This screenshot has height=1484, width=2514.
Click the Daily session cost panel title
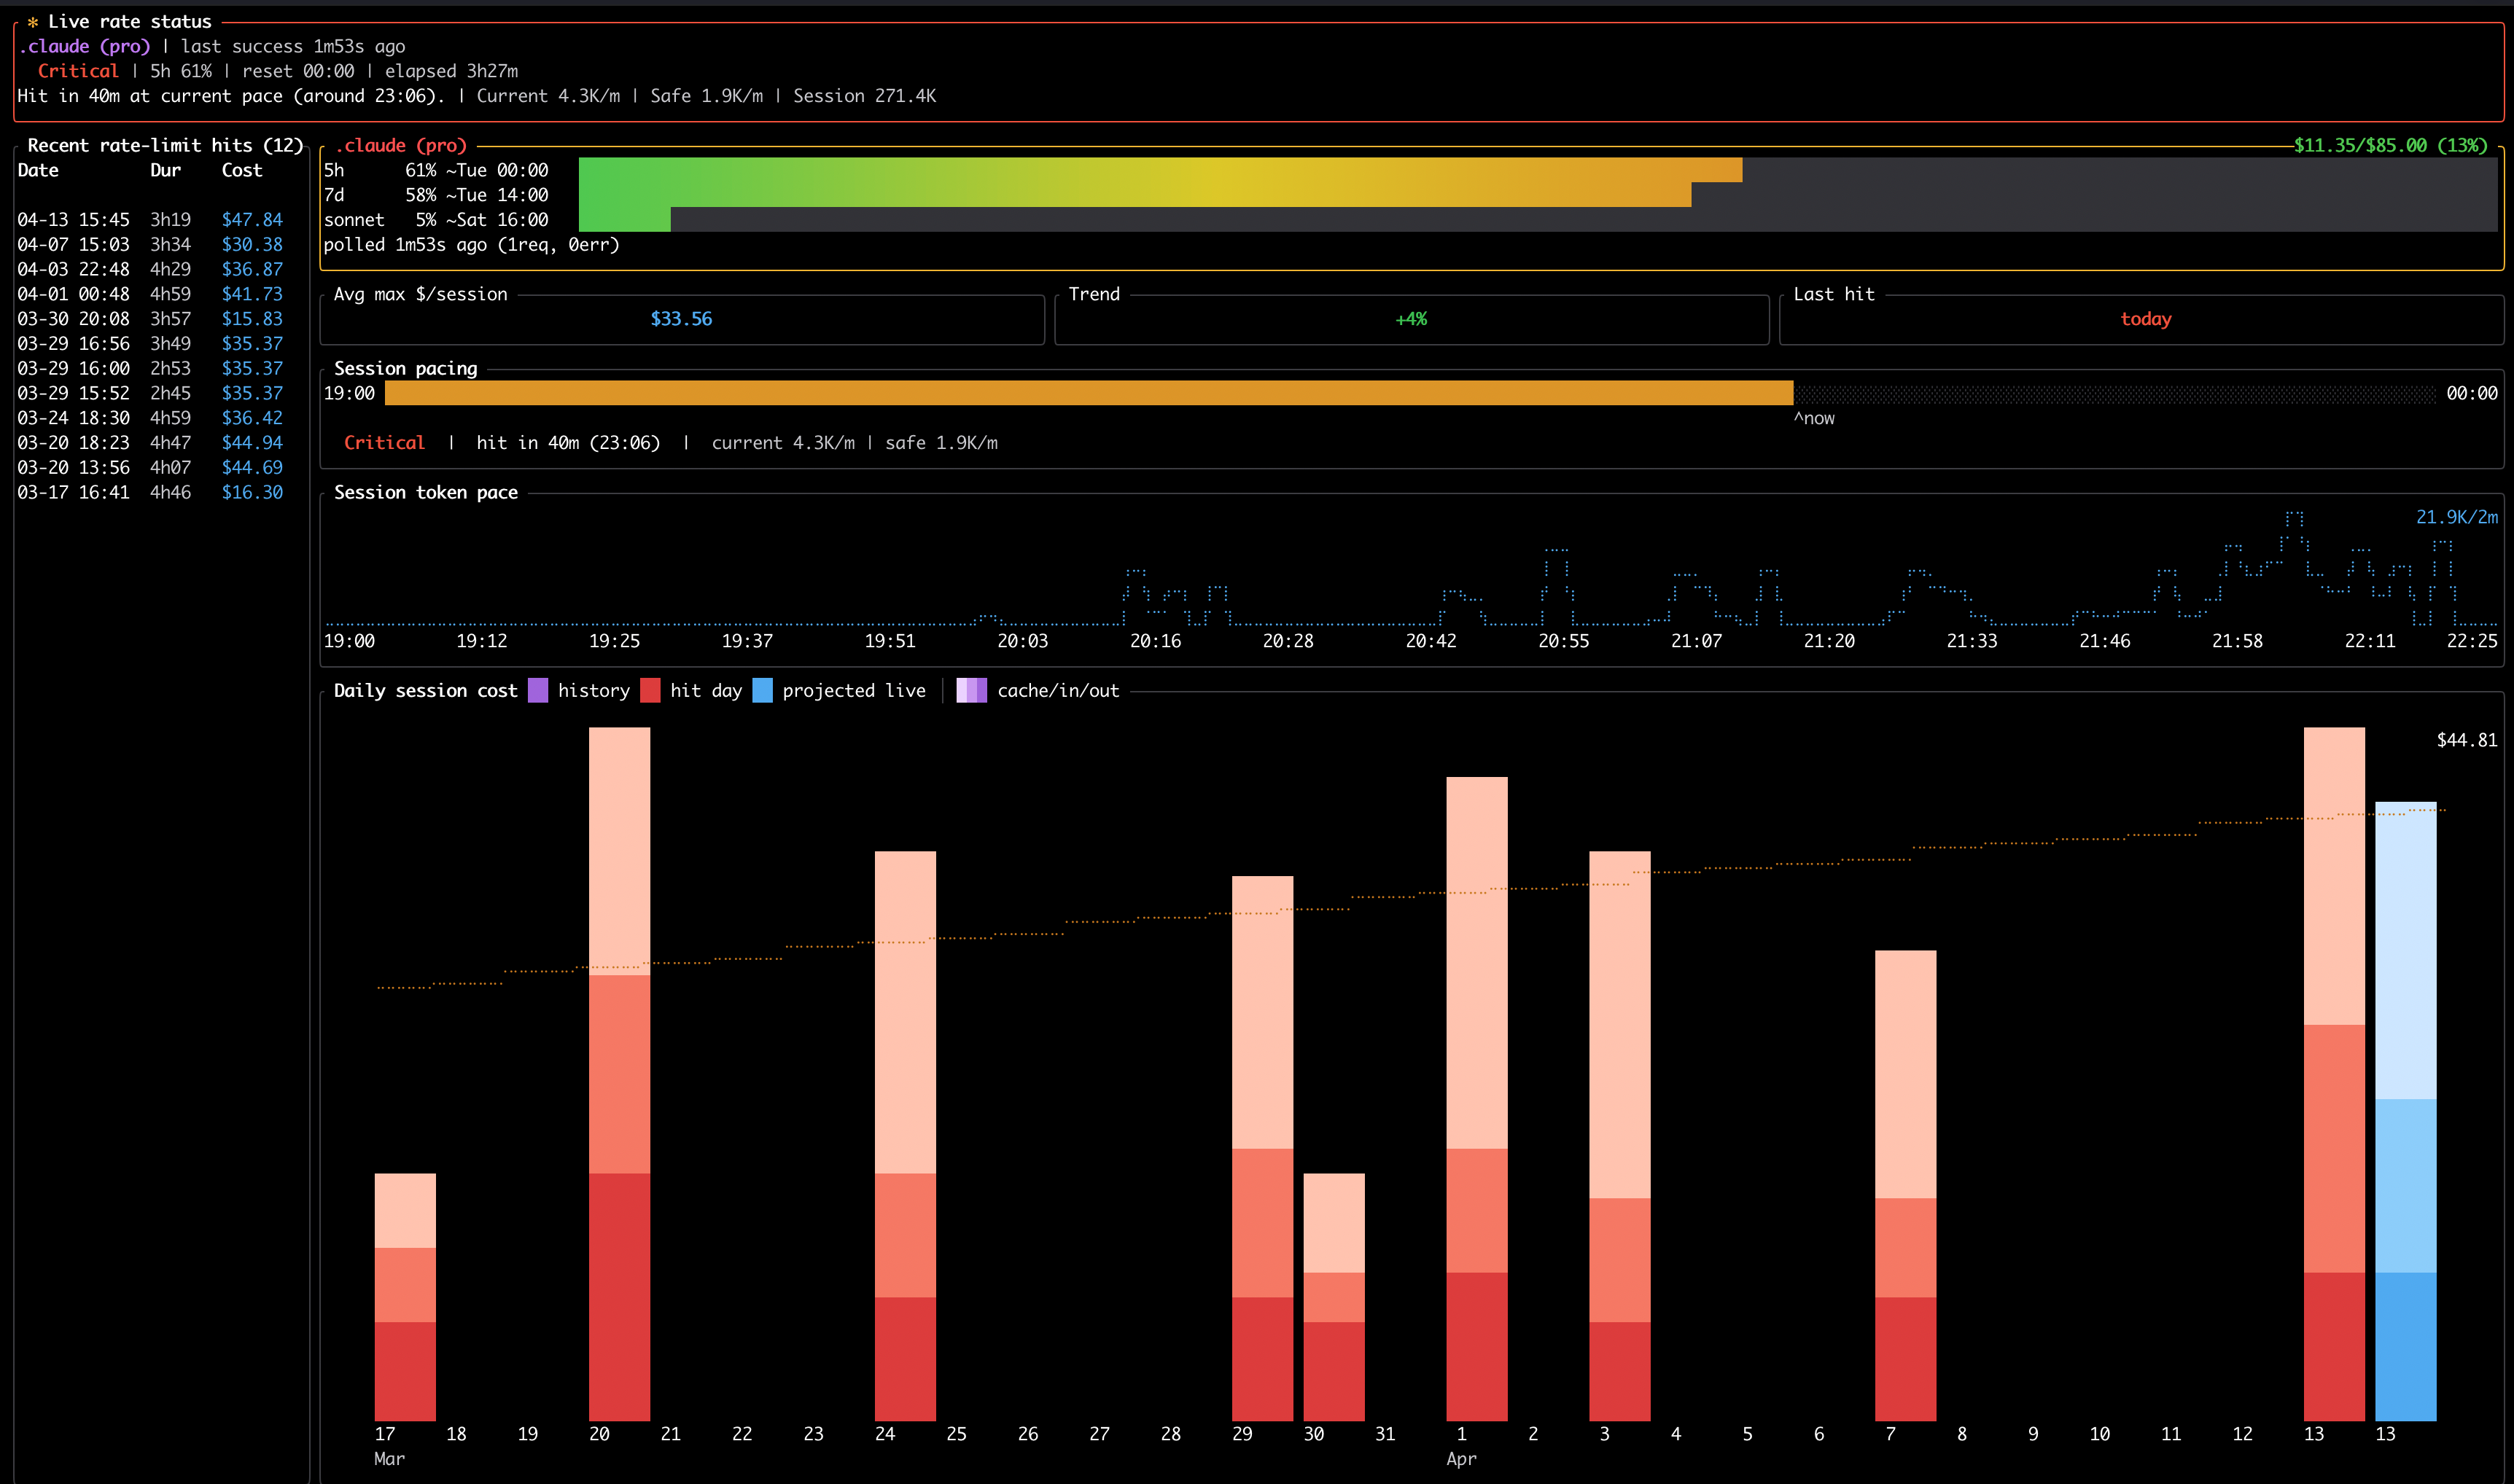point(426,691)
